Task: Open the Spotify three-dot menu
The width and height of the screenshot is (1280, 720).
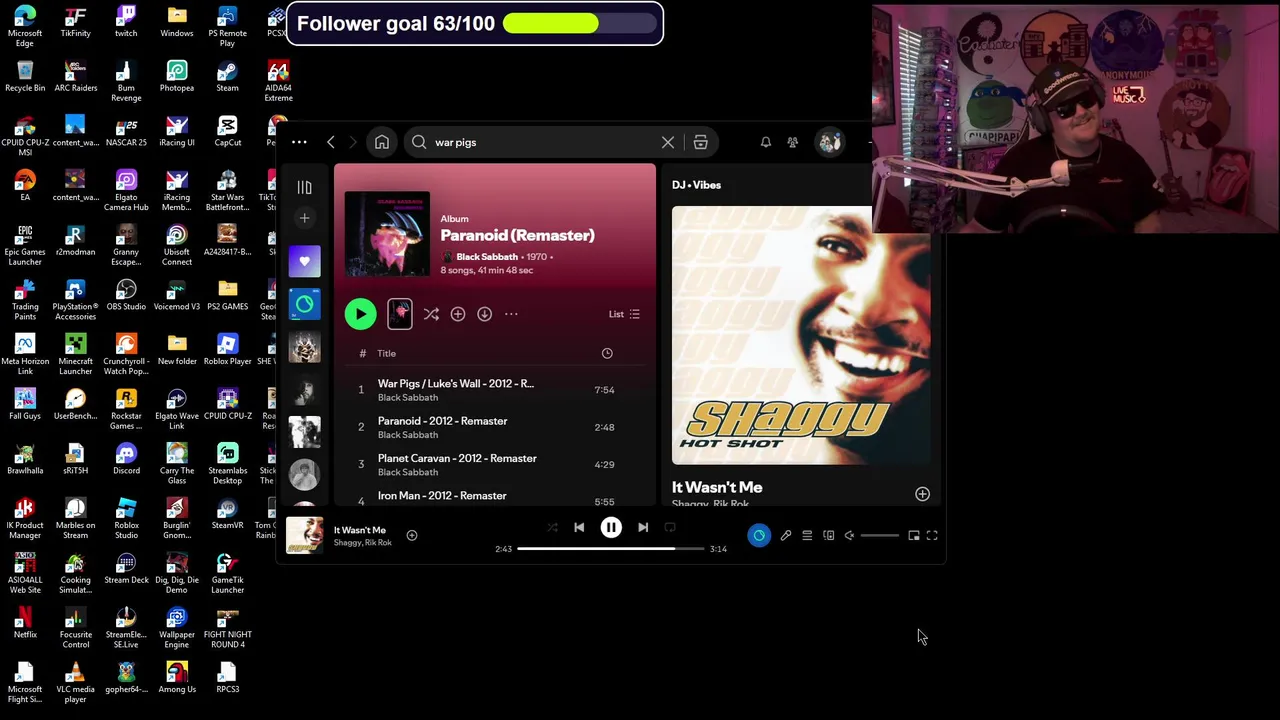Action: 299,142
